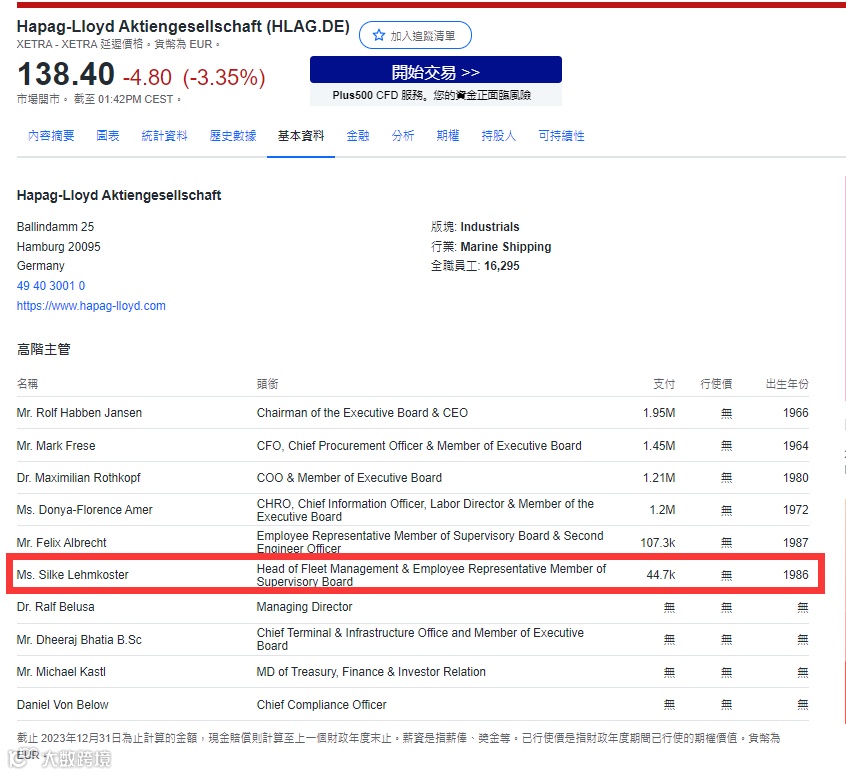Click the 高階主管 executives section heading
The image size is (846, 775).
tap(44, 349)
